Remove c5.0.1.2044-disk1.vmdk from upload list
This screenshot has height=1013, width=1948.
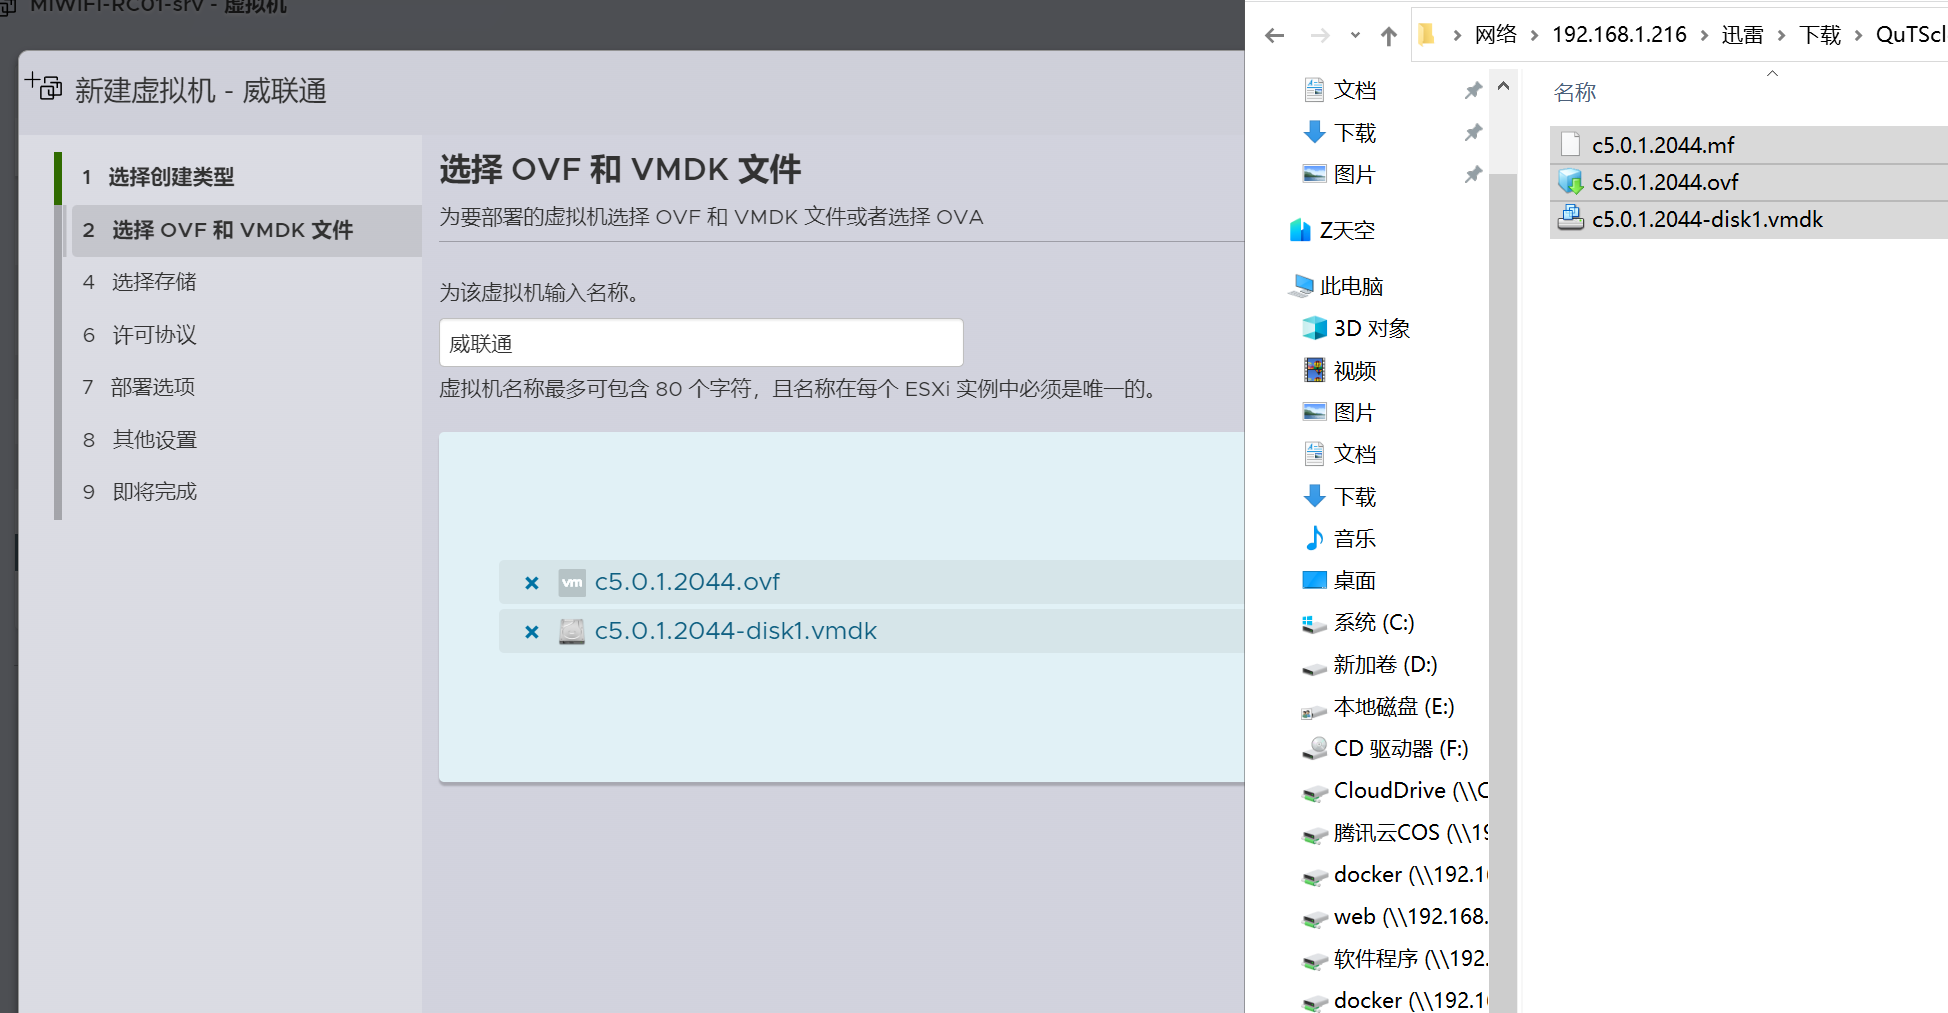532,632
